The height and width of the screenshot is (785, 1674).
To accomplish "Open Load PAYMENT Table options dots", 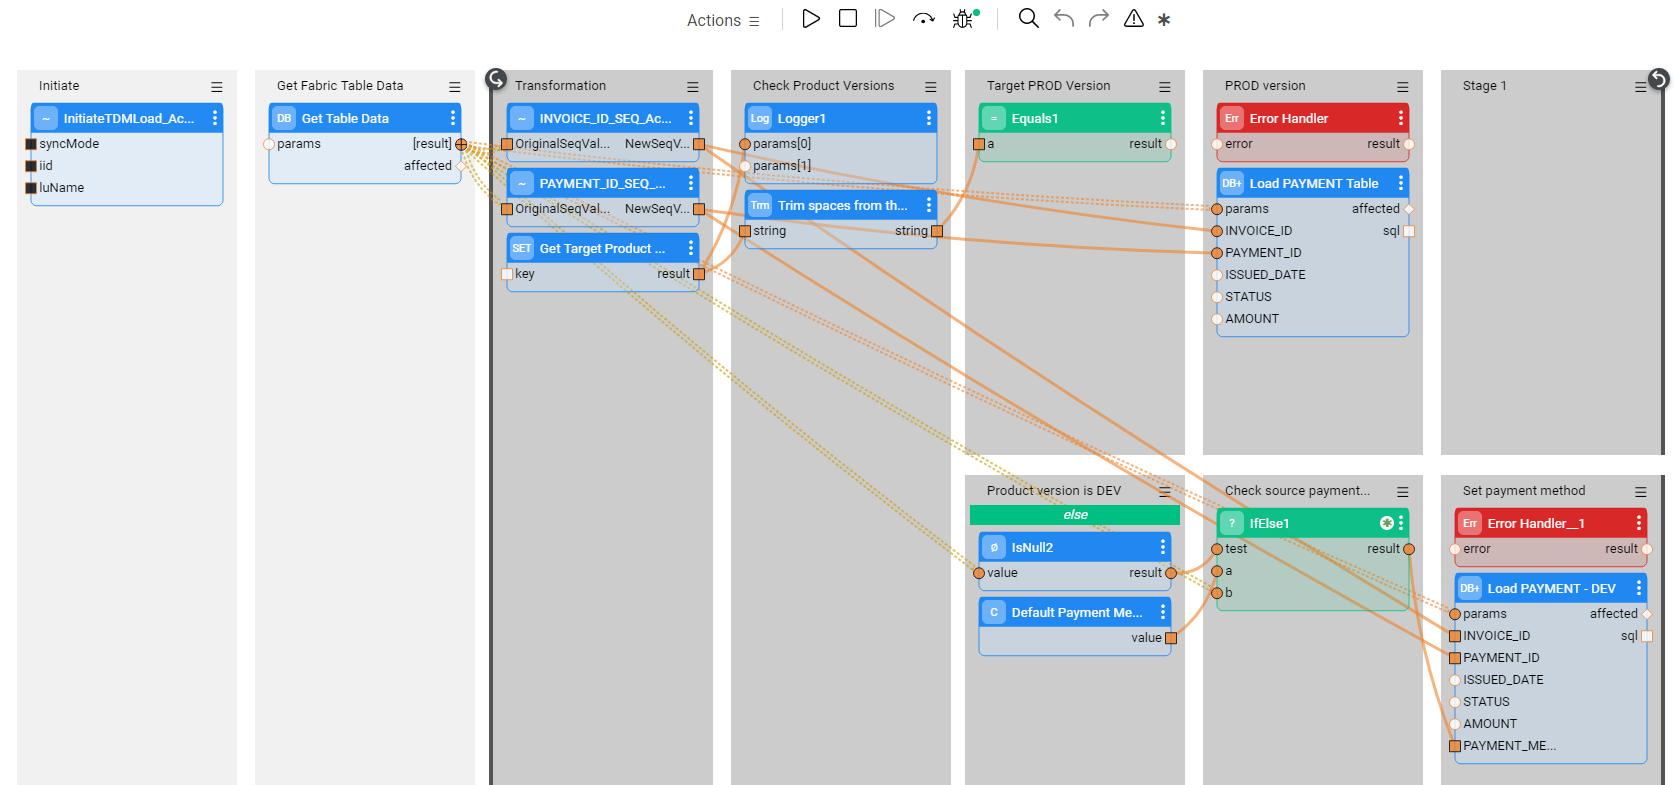I will coord(1401,183).
